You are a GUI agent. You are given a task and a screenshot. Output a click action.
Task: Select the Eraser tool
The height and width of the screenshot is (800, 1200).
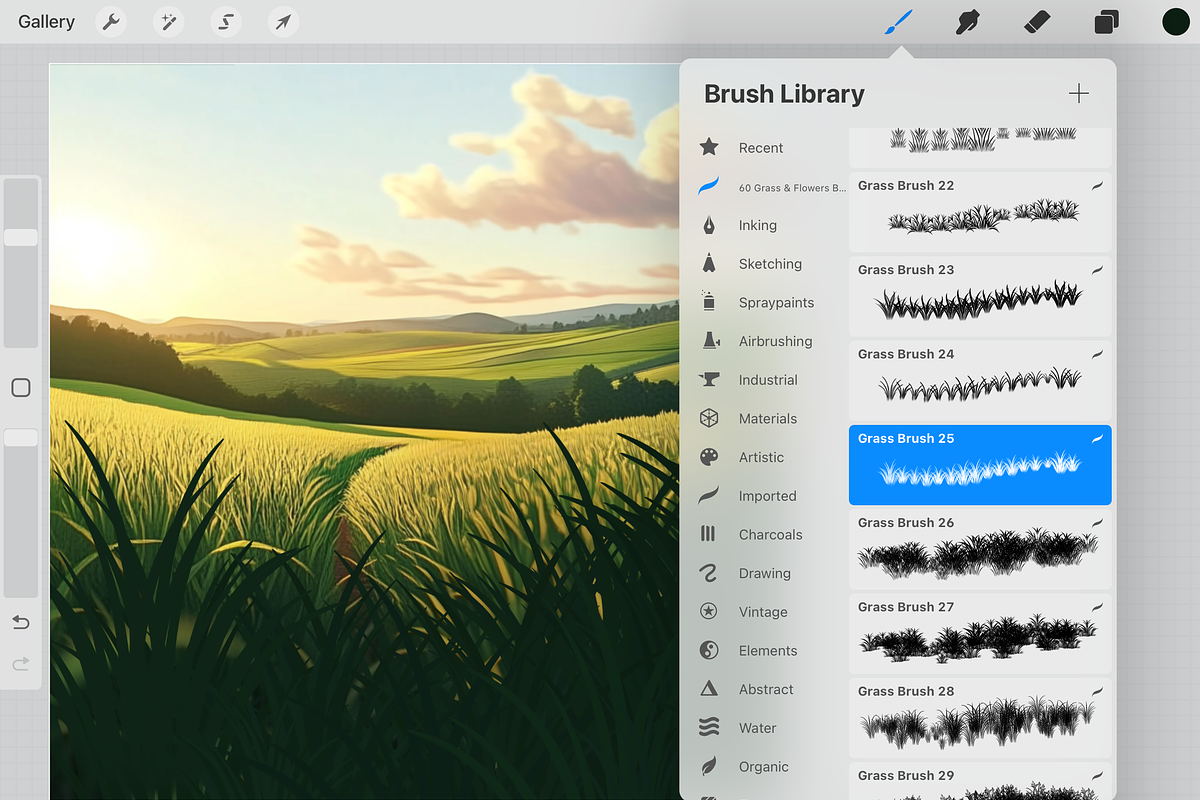1037,22
